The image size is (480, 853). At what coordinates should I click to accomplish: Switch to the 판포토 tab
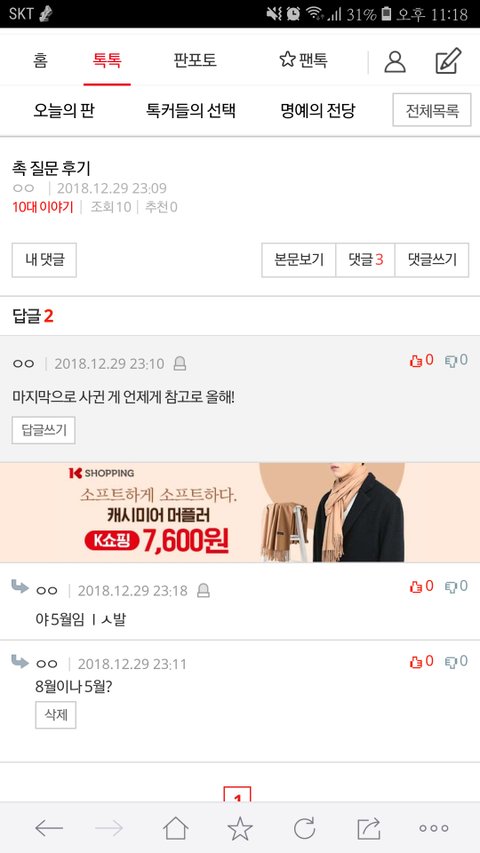click(195, 60)
